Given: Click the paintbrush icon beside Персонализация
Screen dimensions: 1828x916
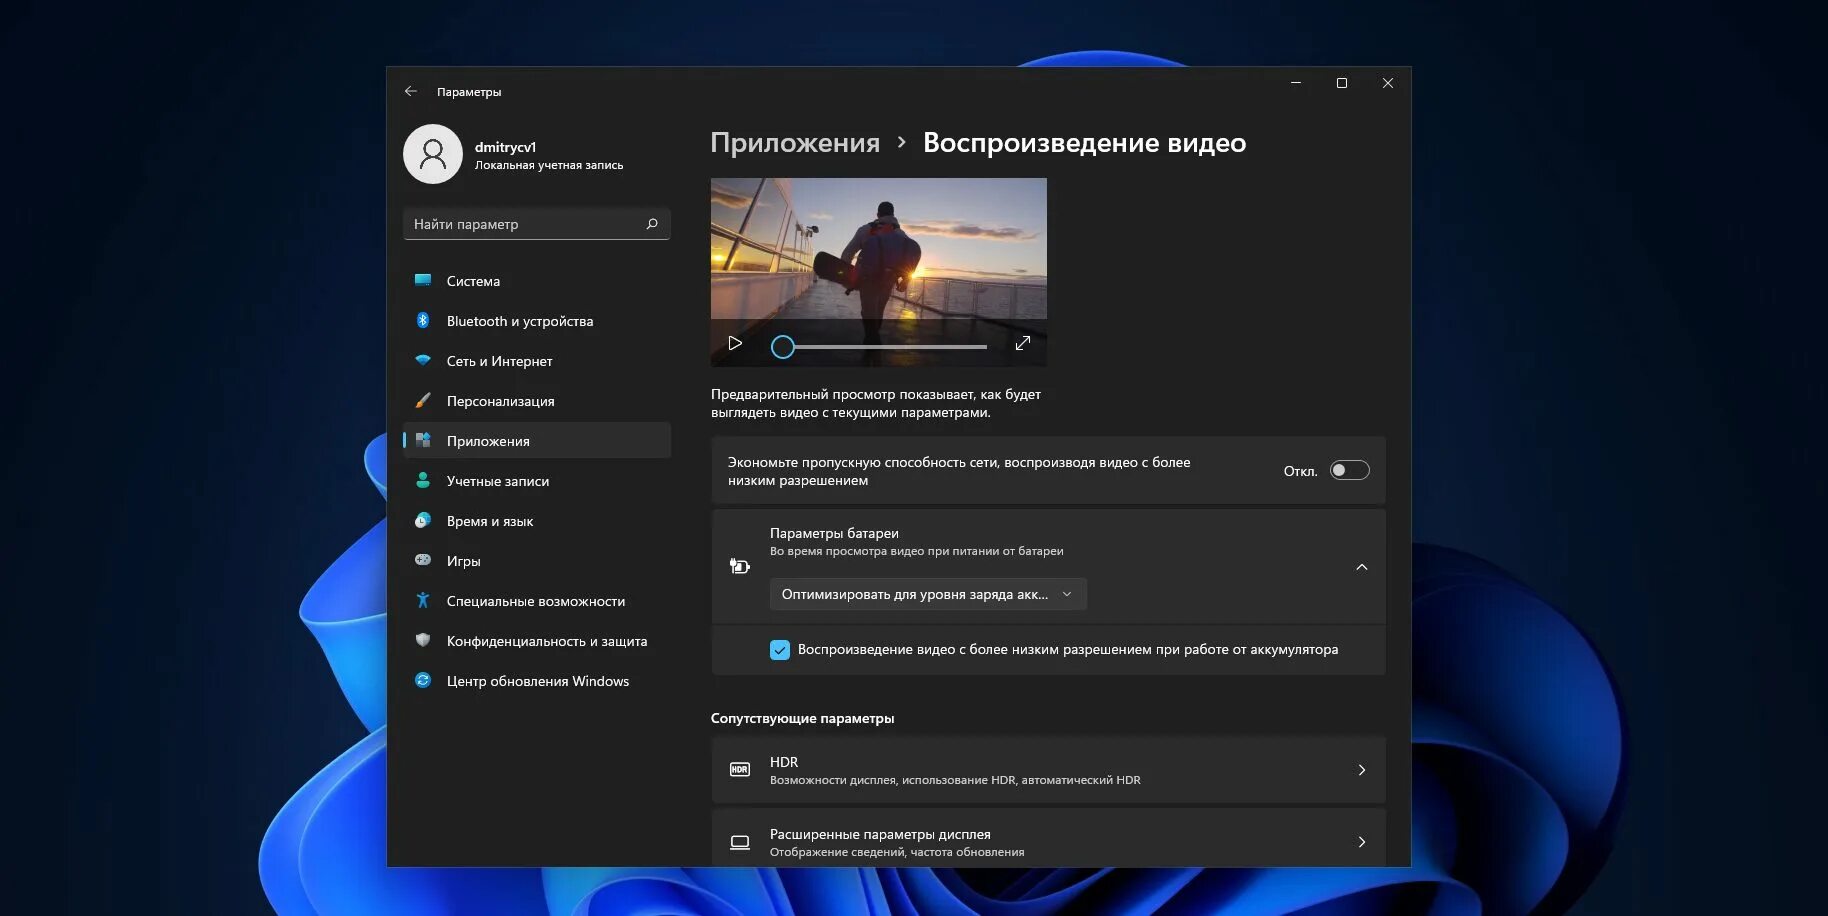Looking at the screenshot, I should pyautogui.click(x=423, y=400).
